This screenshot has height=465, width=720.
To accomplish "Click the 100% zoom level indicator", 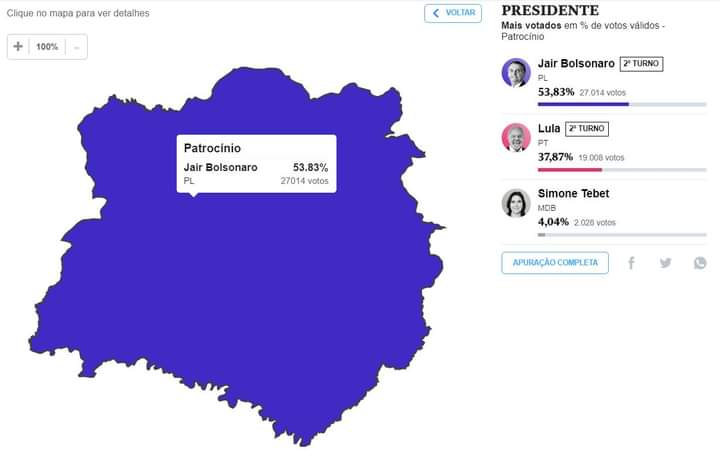I will (x=47, y=47).
